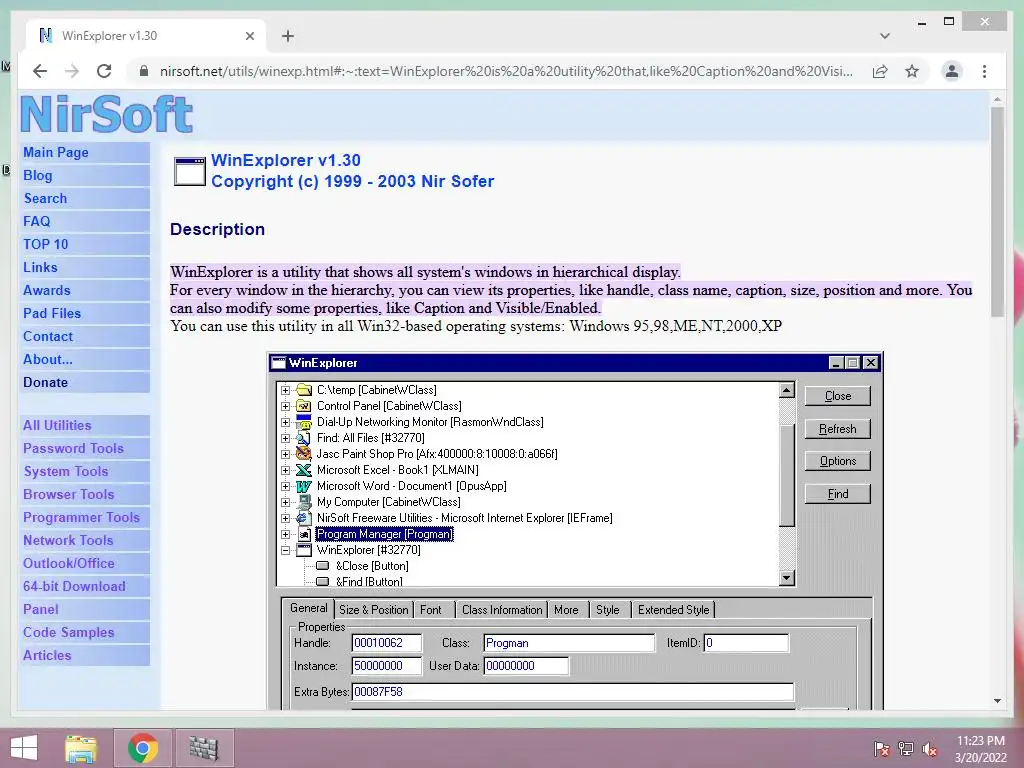Expand the C:\temp [CabinetWClass] tree node
The width and height of the screenshot is (1024, 768).
pyautogui.click(x=285, y=391)
